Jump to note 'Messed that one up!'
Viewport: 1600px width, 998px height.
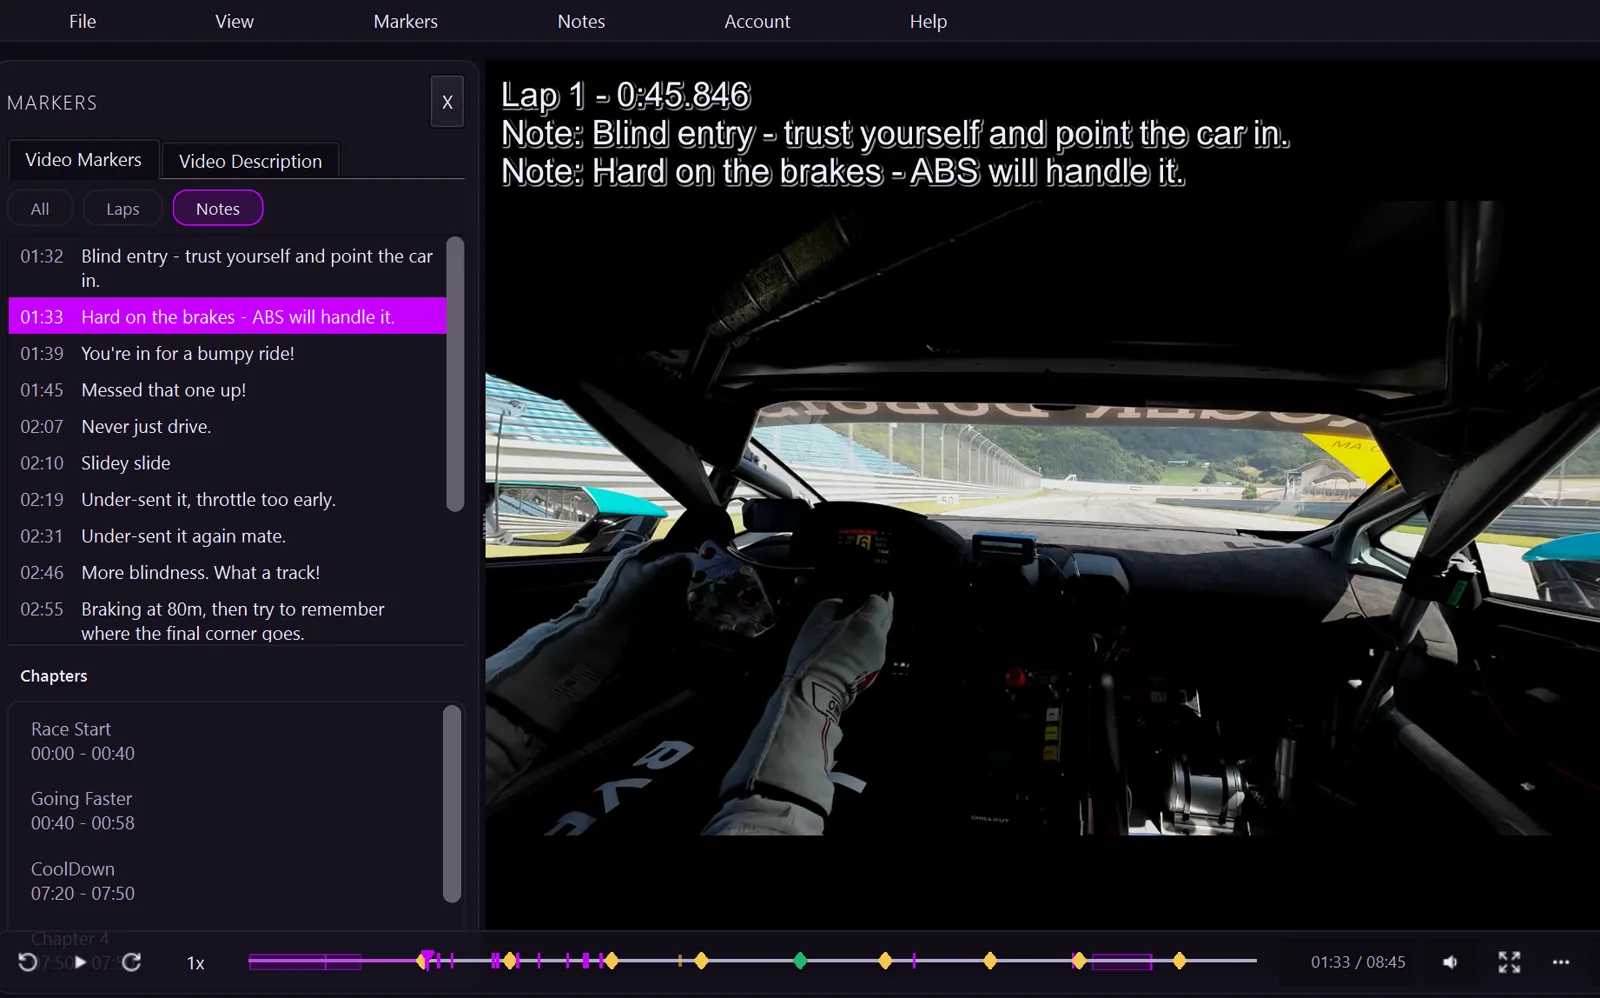click(x=227, y=390)
